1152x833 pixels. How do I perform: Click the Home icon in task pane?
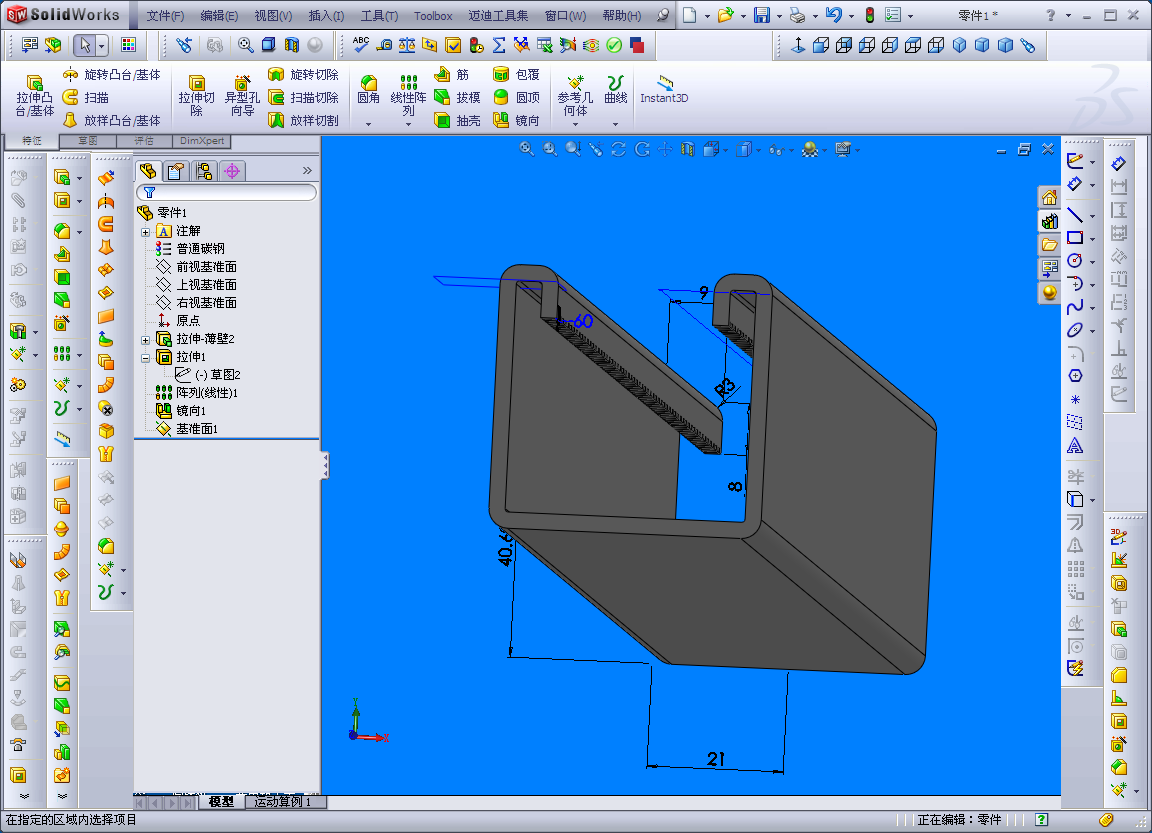pyautogui.click(x=1049, y=198)
